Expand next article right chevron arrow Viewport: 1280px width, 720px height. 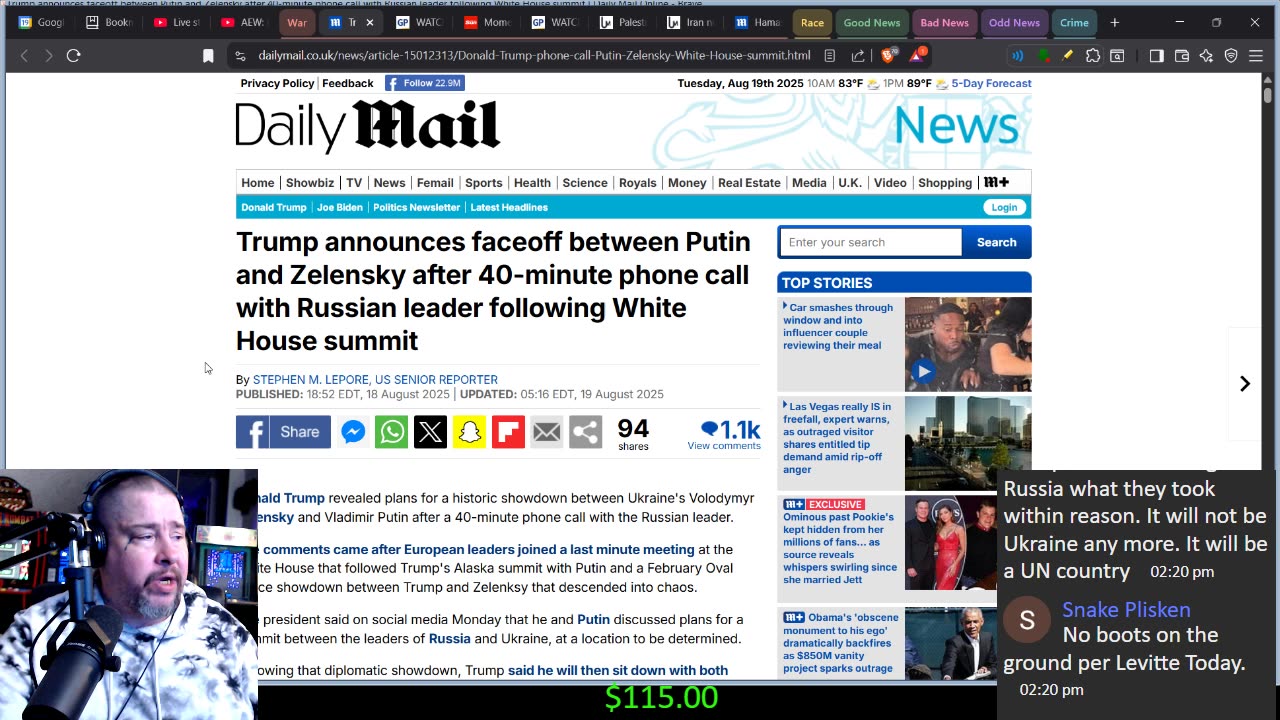(1245, 384)
